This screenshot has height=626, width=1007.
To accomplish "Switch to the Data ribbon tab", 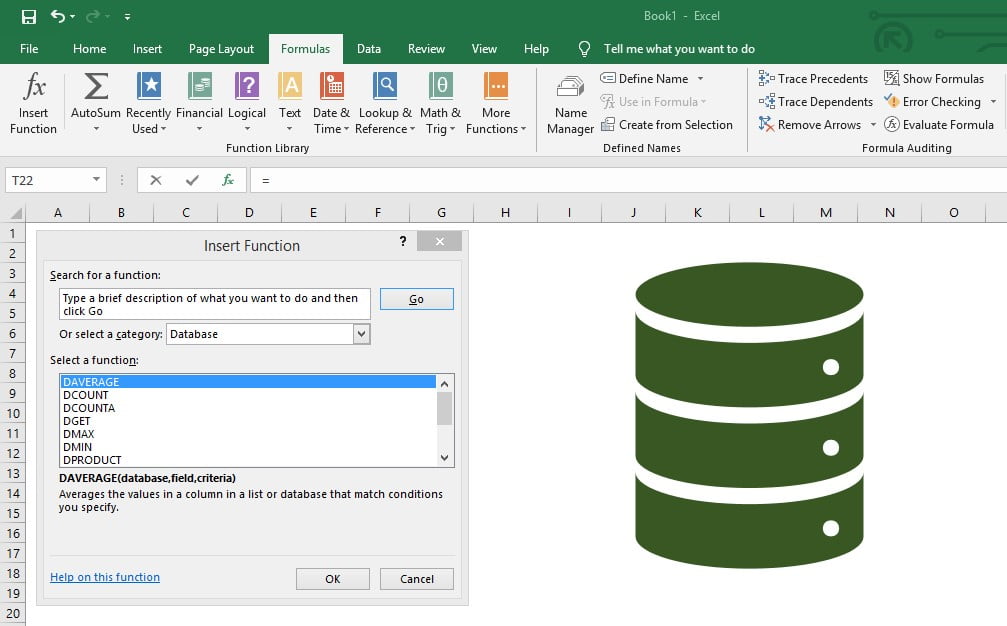I will coord(368,48).
